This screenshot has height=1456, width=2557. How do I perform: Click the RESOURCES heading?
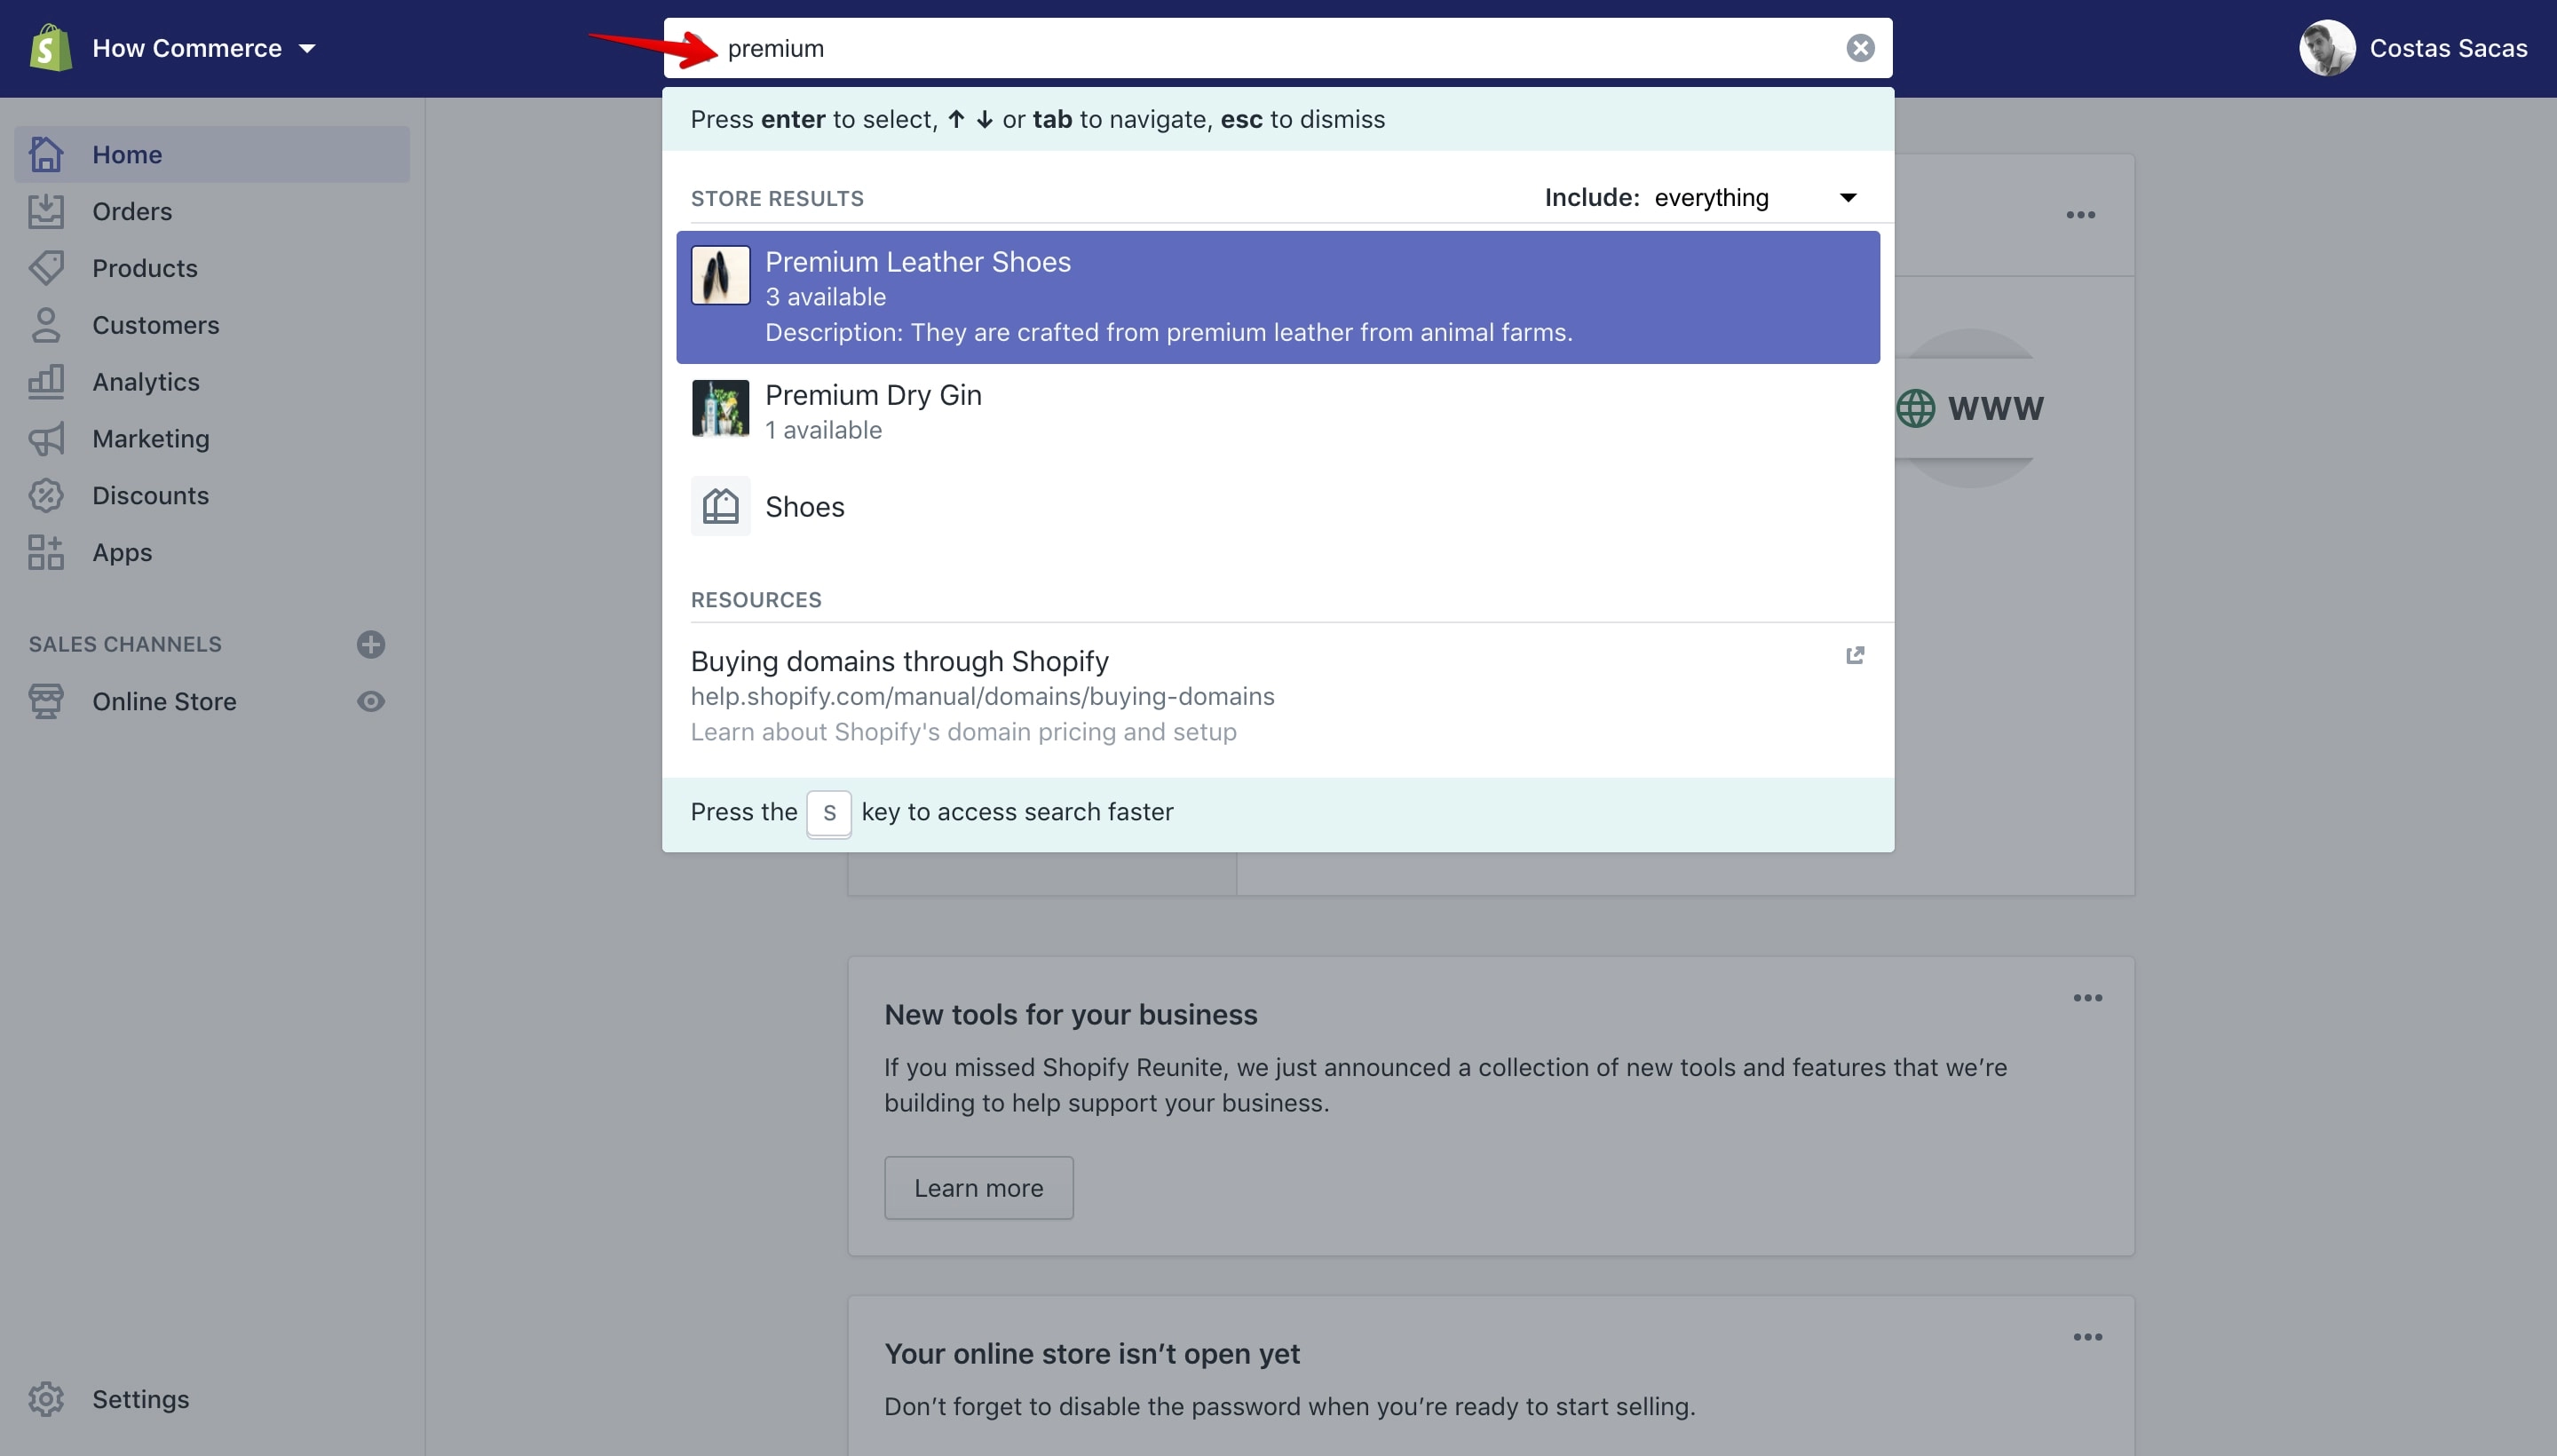(x=756, y=600)
